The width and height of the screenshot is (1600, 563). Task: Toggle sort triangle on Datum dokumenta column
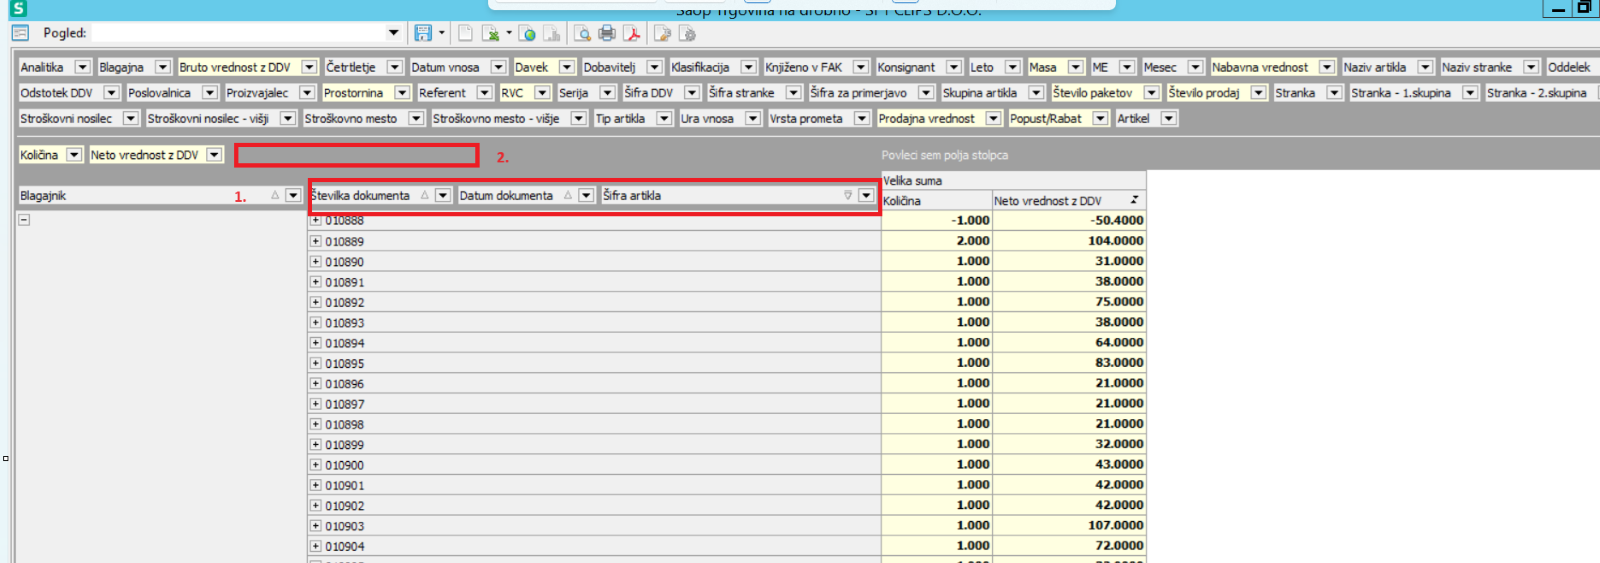click(x=568, y=195)
